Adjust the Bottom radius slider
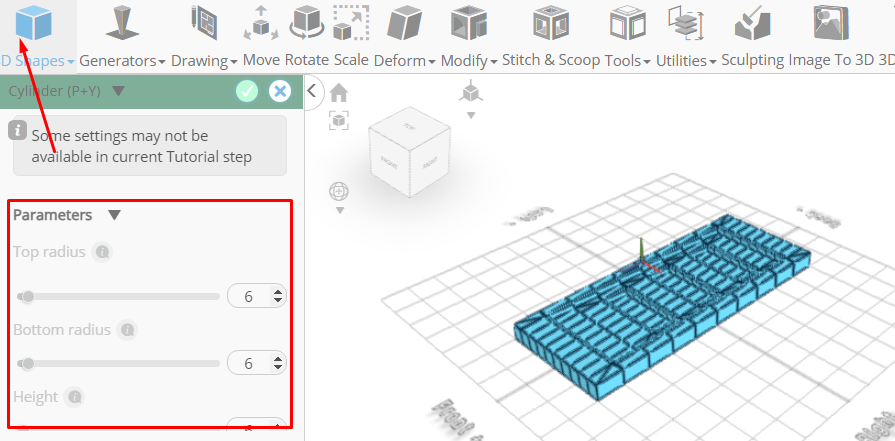The width and height of the screenshot is (895, 441). (x=118, y=363)
